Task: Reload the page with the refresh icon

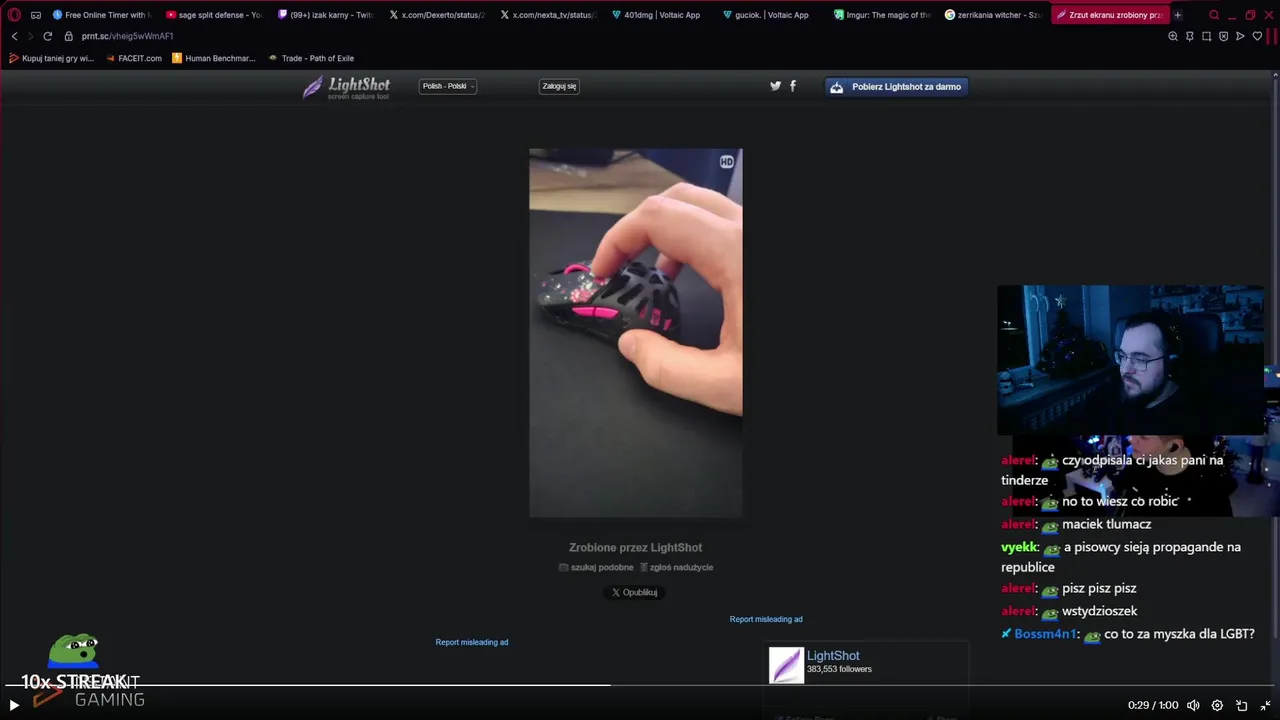Action: click(47, 36)
